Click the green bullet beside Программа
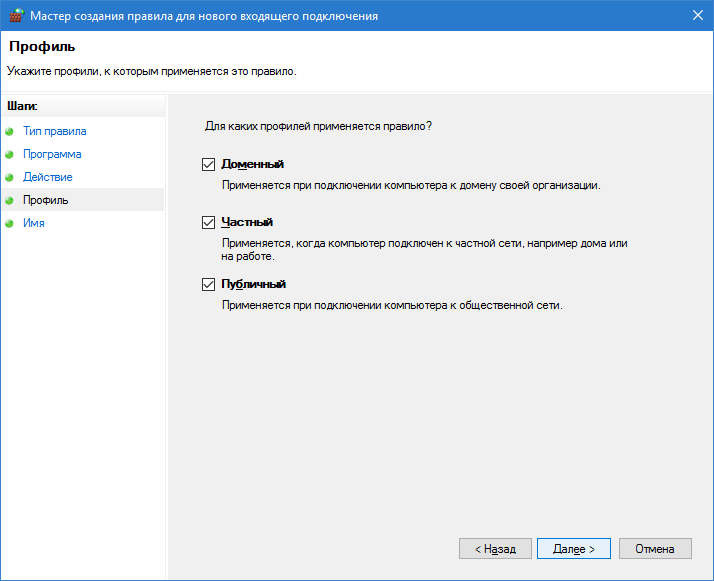The height and width of the screenshot is (581, 714). click(x=10, y=154)
